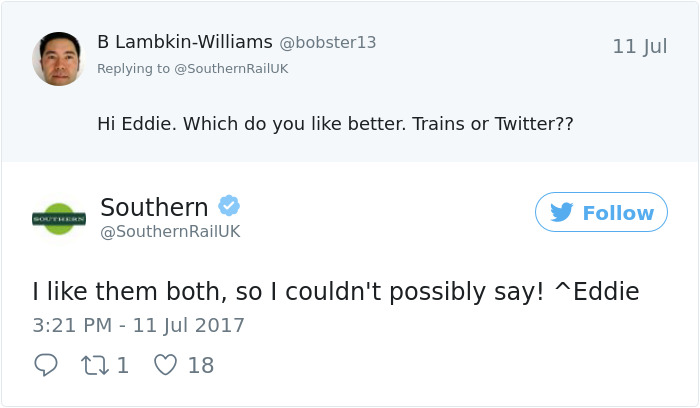The image size is (700, 408).
Task: Click the 'I like them both' tweet text
Action: pyautogui.click(x=335, y=291)
